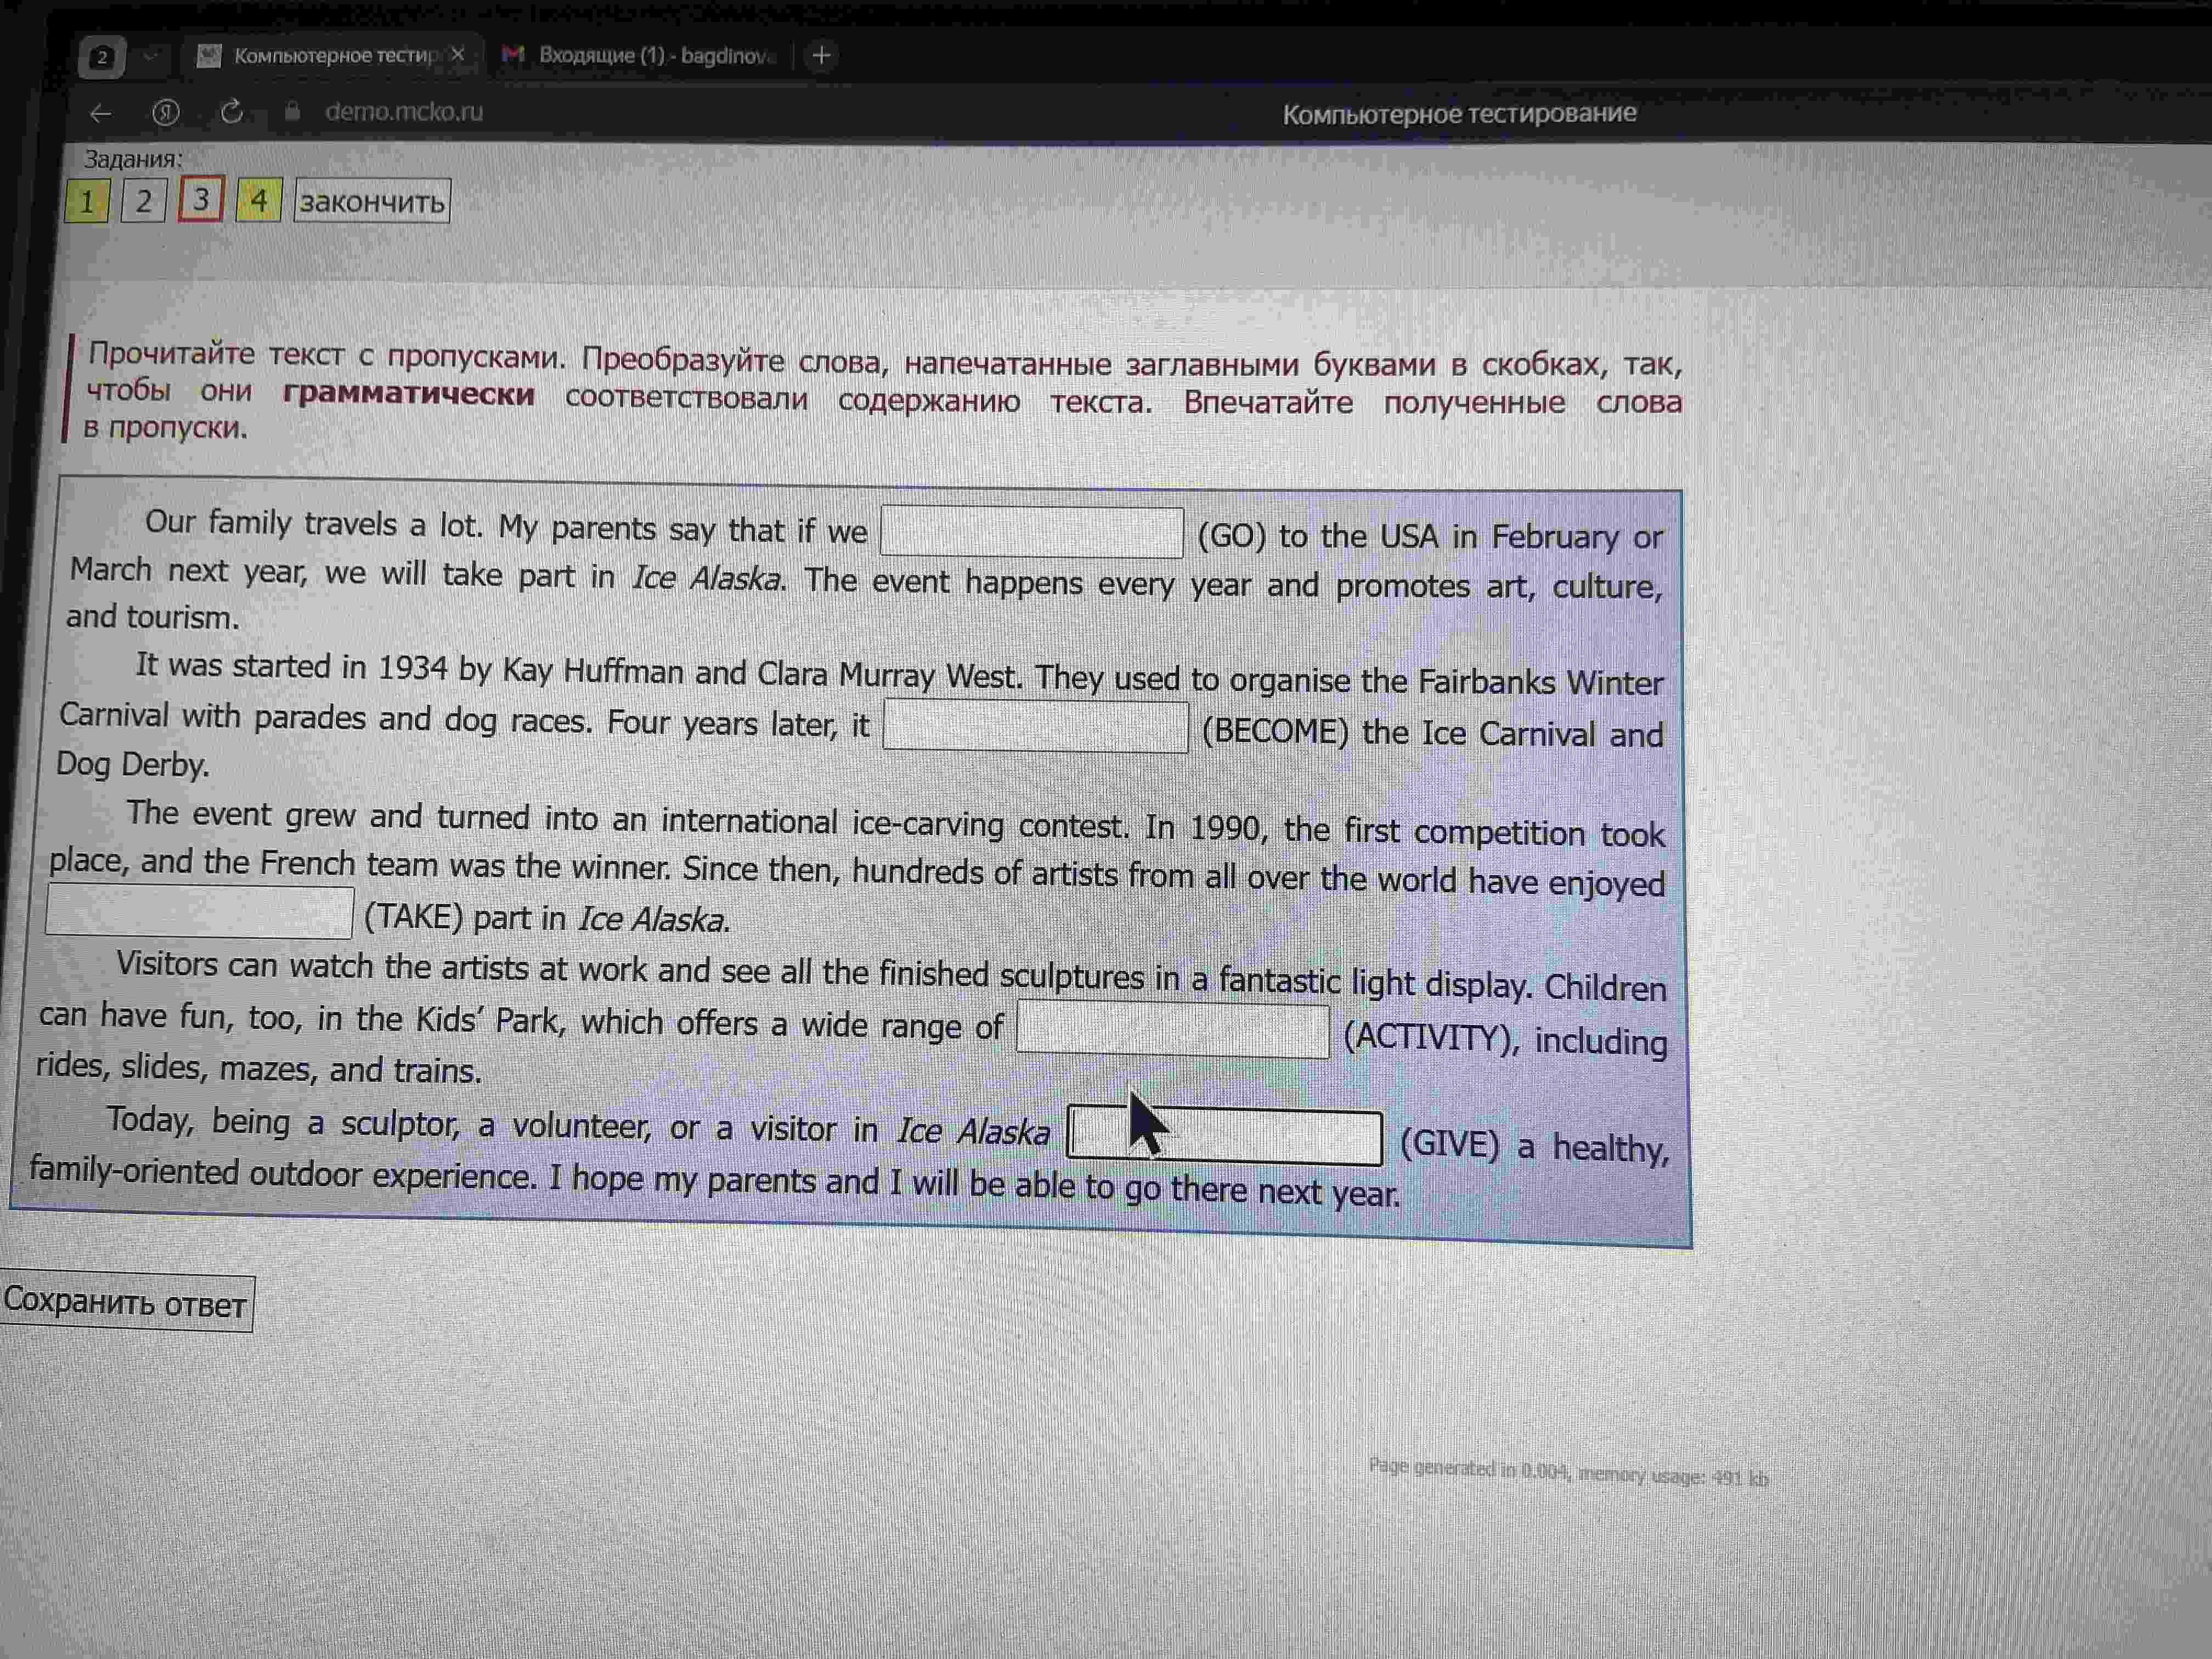Viewport: 2212px width, 1659px height.
Task: Focus the answer field for (TAKE)
Action: (x=200, y=913)
